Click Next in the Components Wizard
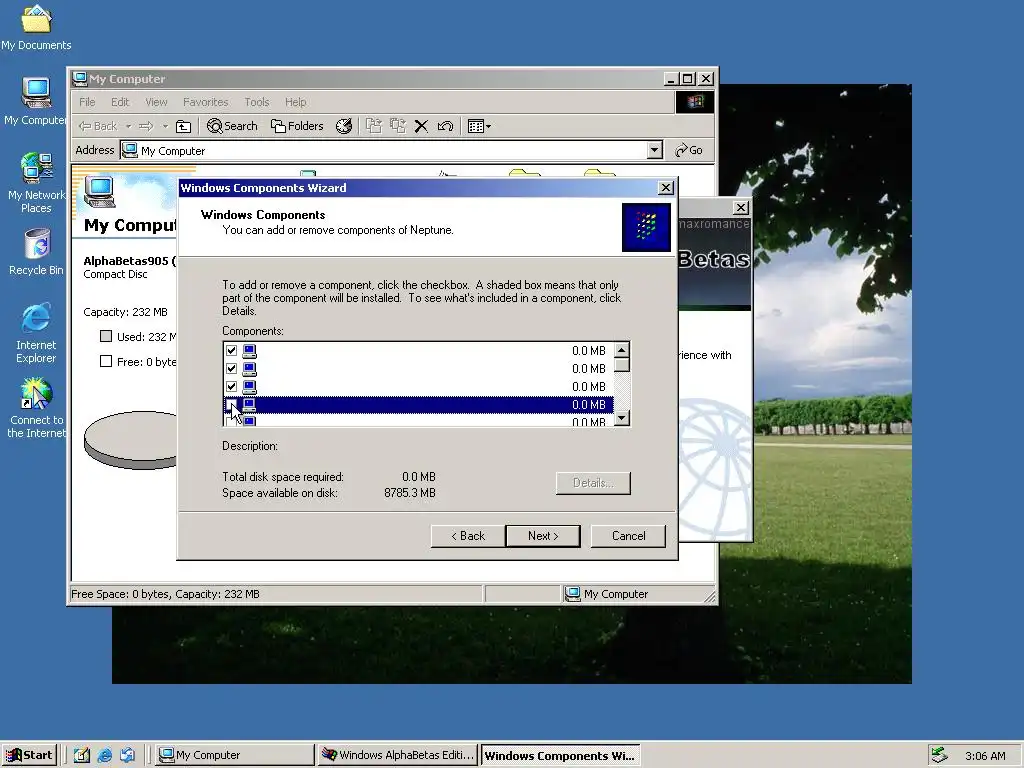 543,536
